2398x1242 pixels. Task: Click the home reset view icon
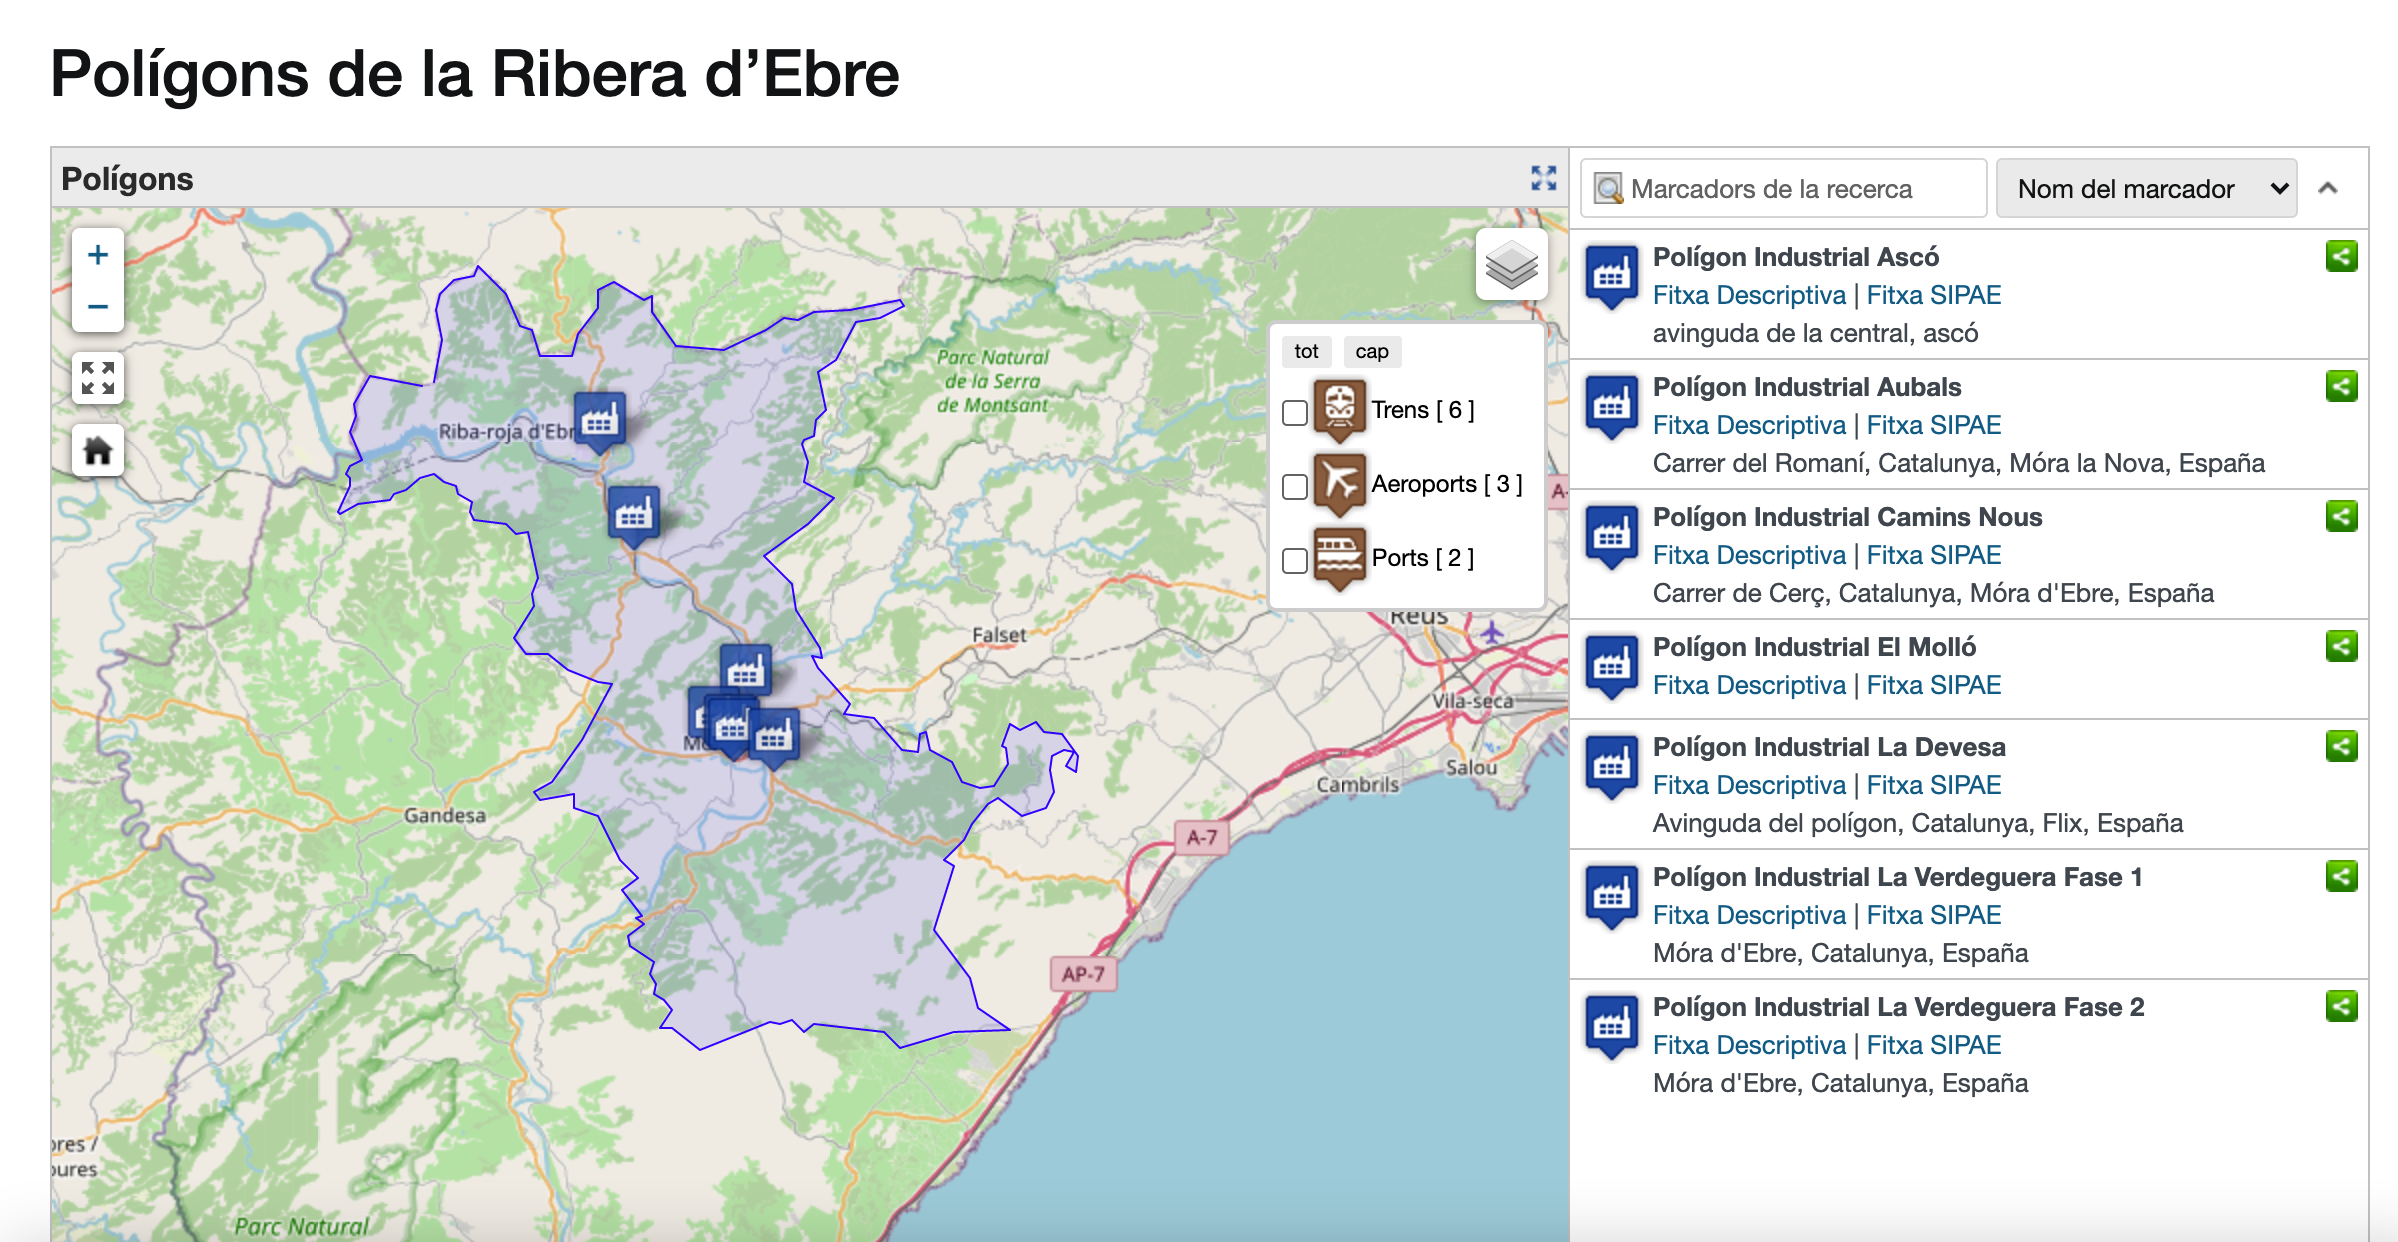pos(98,451)
